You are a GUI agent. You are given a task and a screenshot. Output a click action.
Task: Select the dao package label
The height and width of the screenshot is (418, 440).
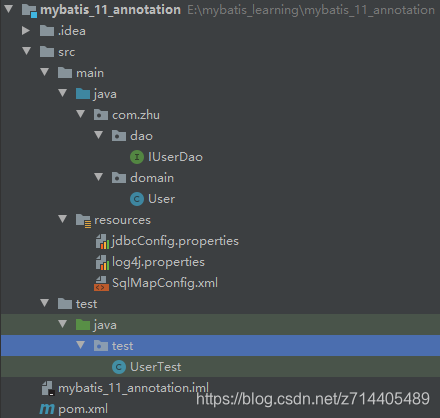141,136
